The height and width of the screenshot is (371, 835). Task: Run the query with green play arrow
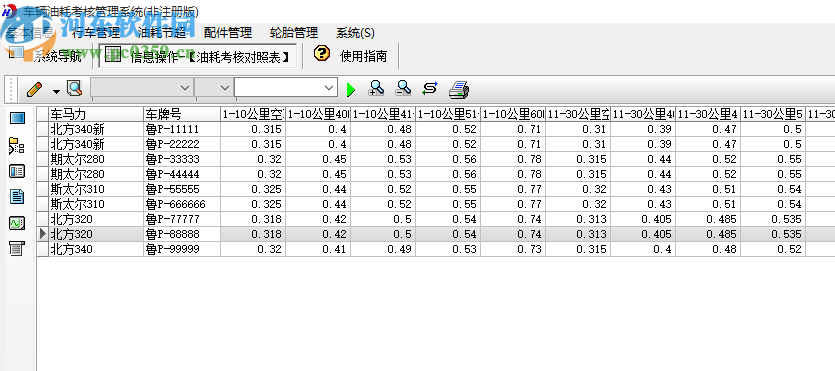350,89
